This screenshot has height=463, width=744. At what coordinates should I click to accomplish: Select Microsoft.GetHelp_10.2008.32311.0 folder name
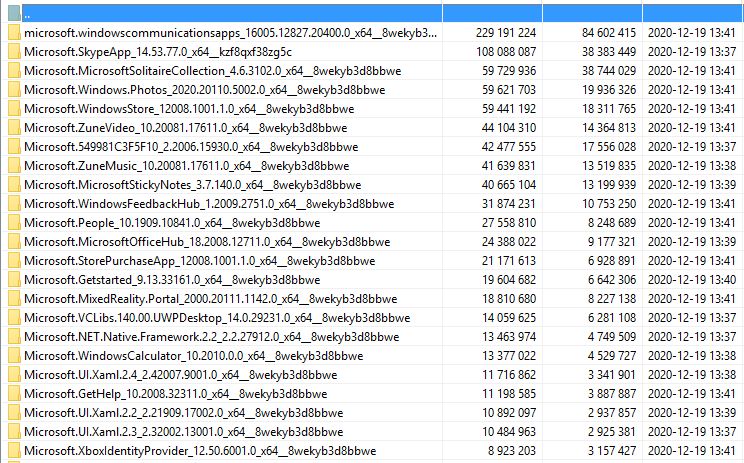tap(176, 394)
